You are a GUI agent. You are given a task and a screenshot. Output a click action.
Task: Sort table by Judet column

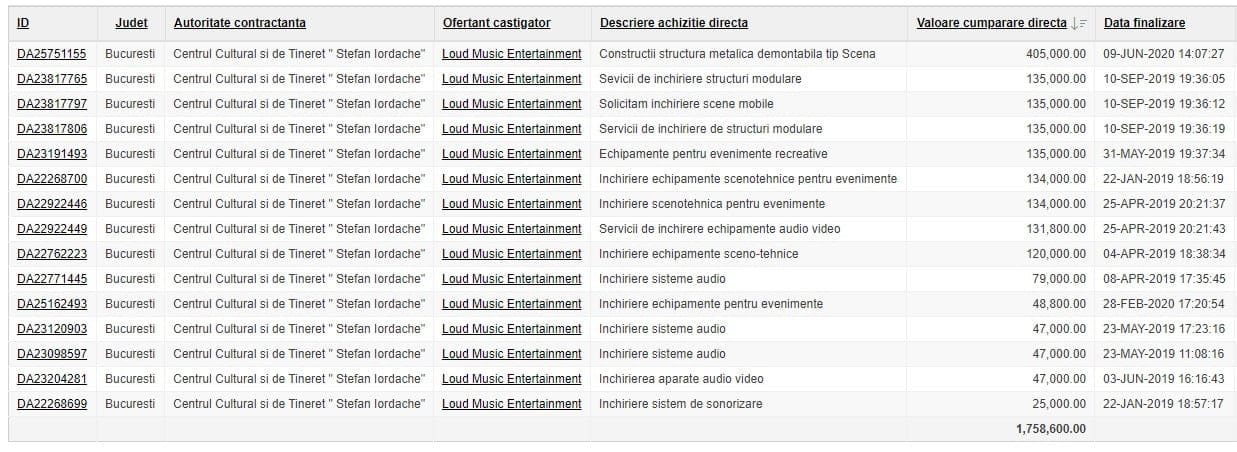coord(131,23)
